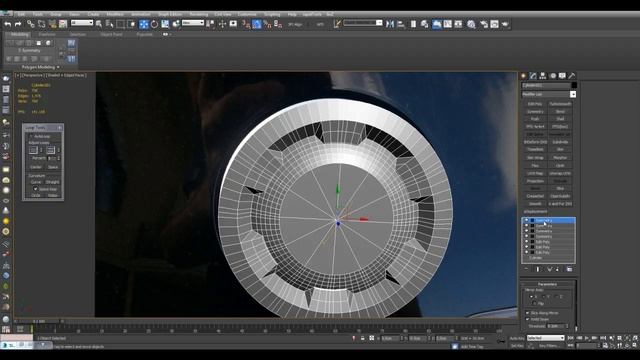Click the Undo arrow in main toolbar
Viewport: 640px width, 360px height.
(7, 24)
